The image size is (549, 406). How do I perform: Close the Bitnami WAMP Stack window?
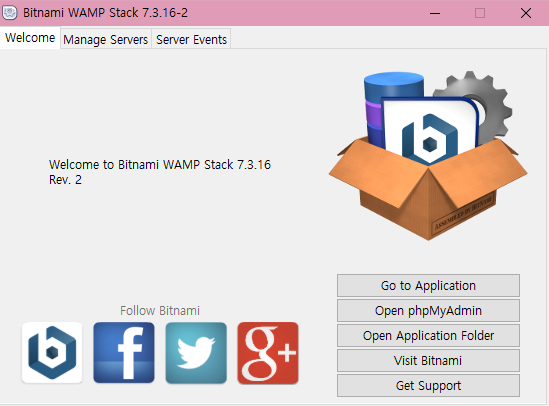pos(526,13)
